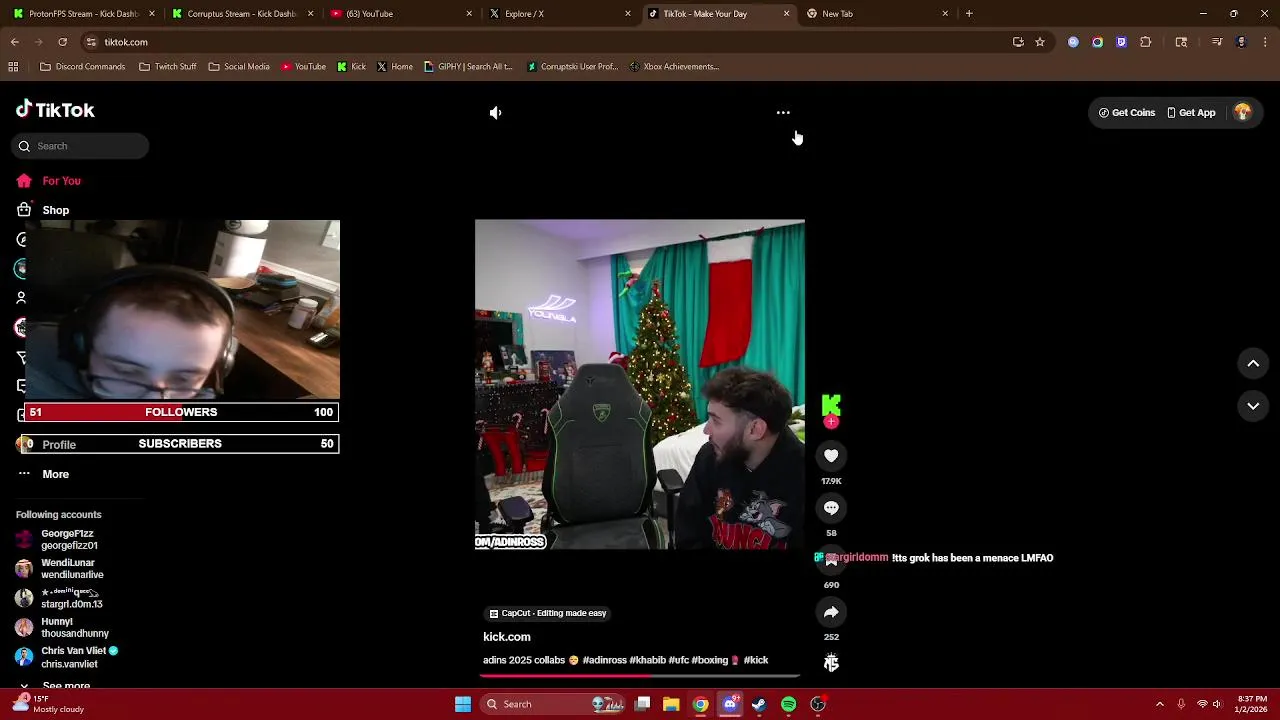Switch to New Tab browser tab
The image size is (1280, 720).
(x=877, y=14)
